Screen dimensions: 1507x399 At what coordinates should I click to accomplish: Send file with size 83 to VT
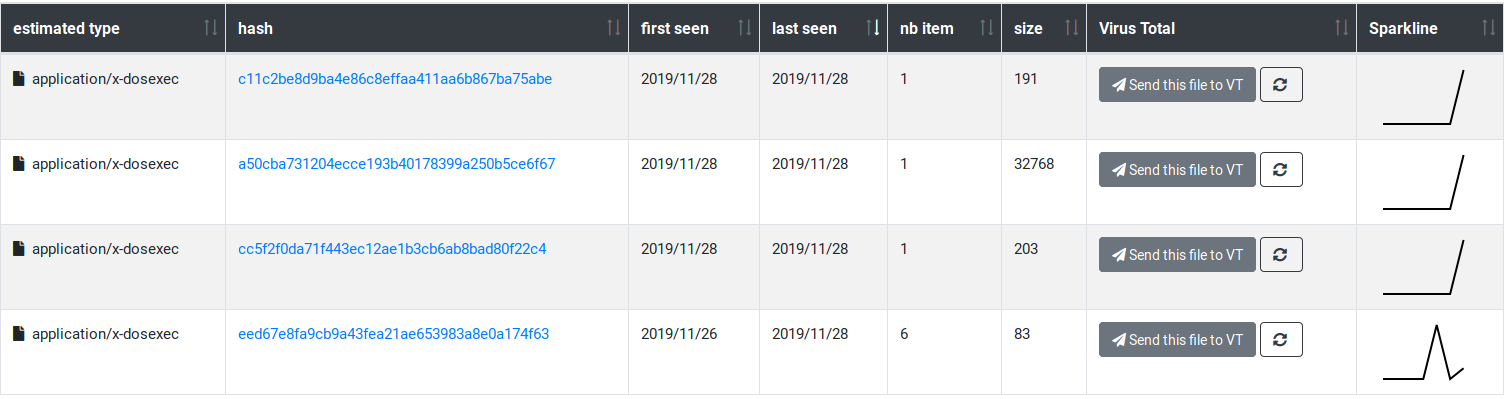1177,340
